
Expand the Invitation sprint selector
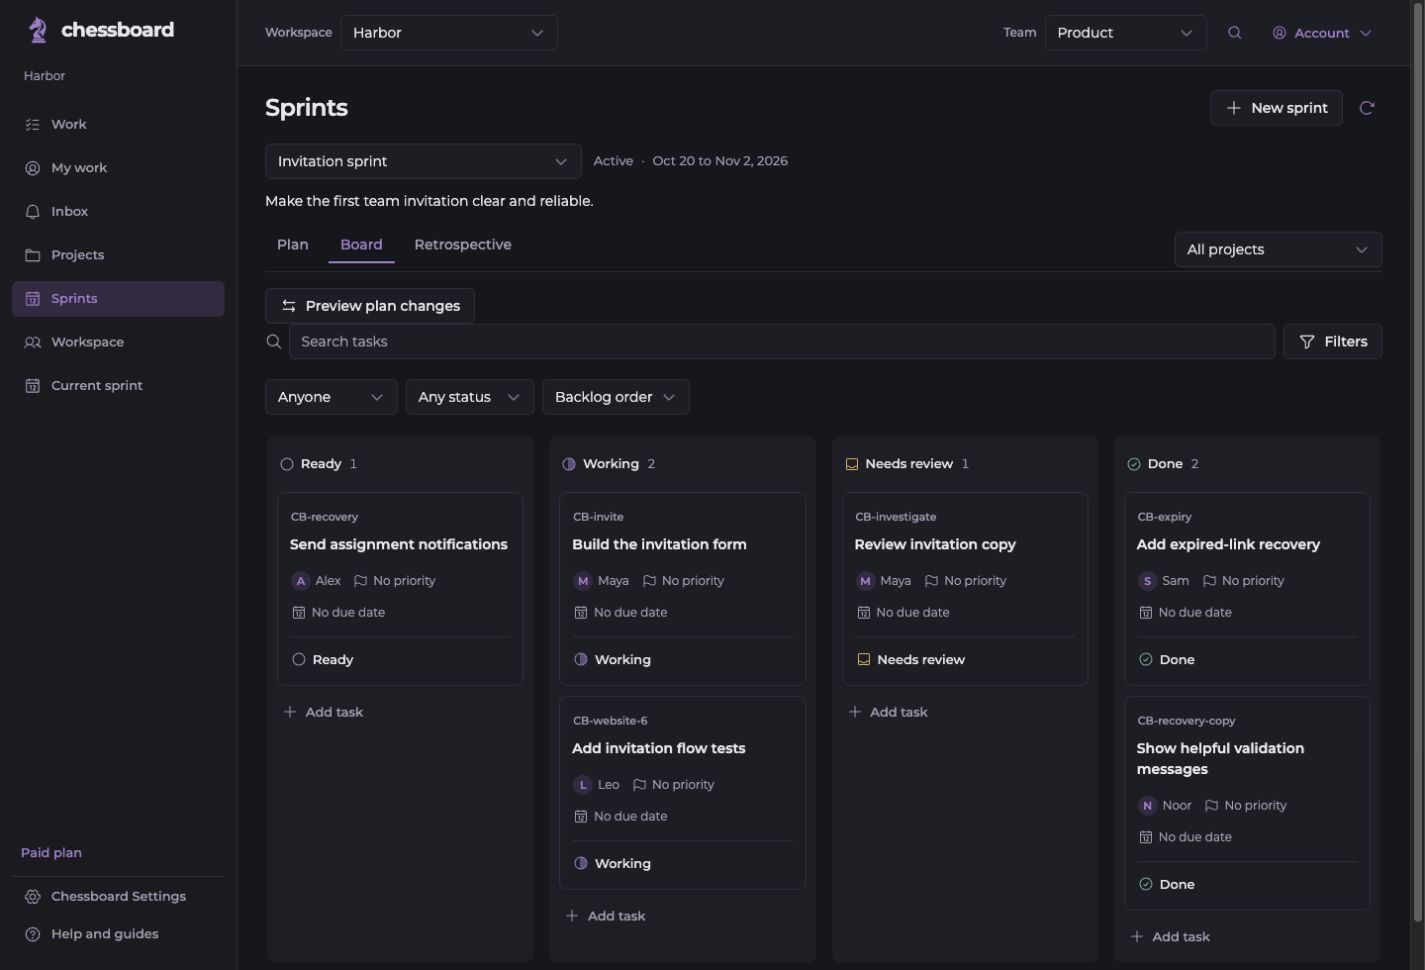pyautogui.click(x=423, y=161)
